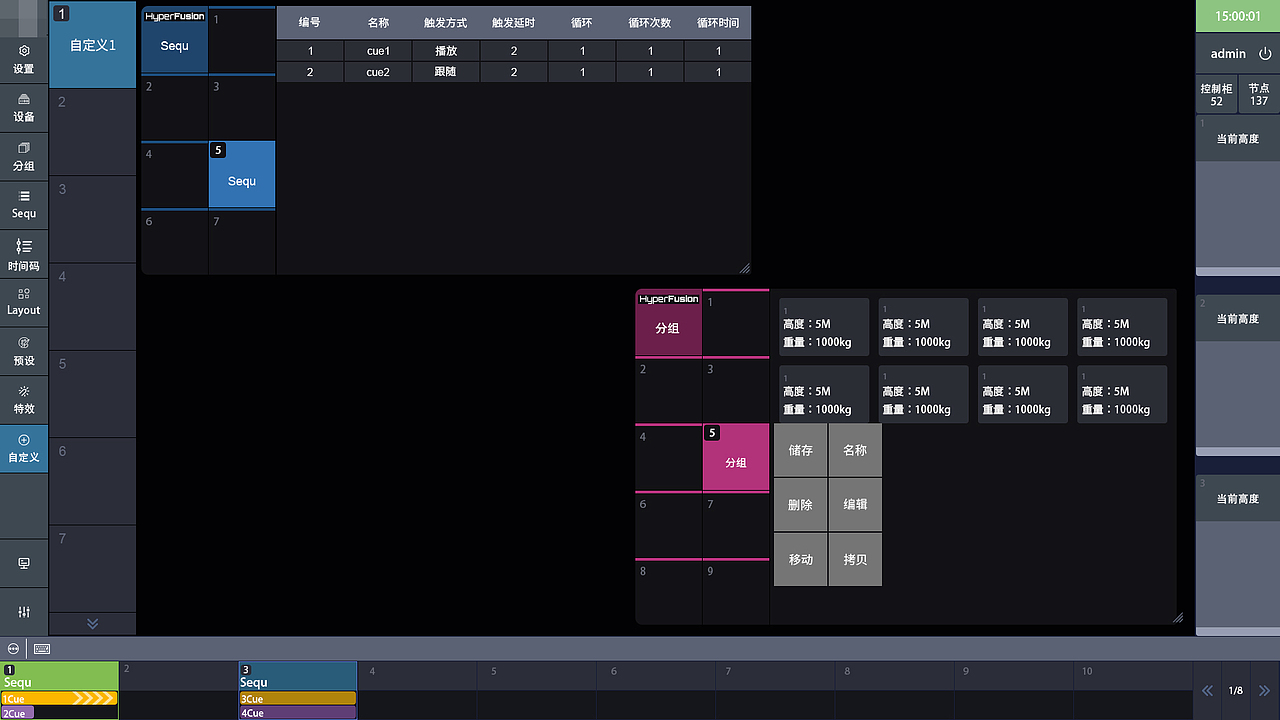Select custom page slot 6
Viewport: 1280px width, 720px height.
point(92,481)
